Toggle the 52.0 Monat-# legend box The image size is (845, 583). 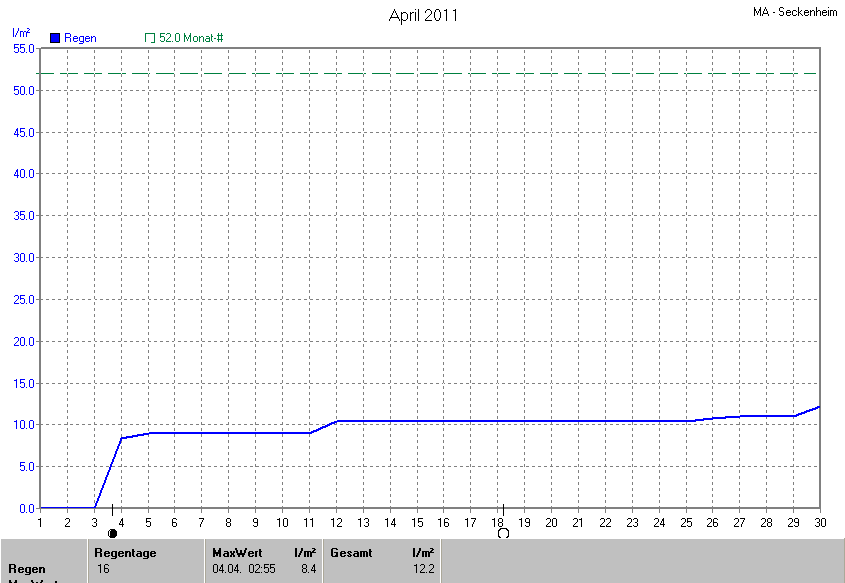coord(150,38)
